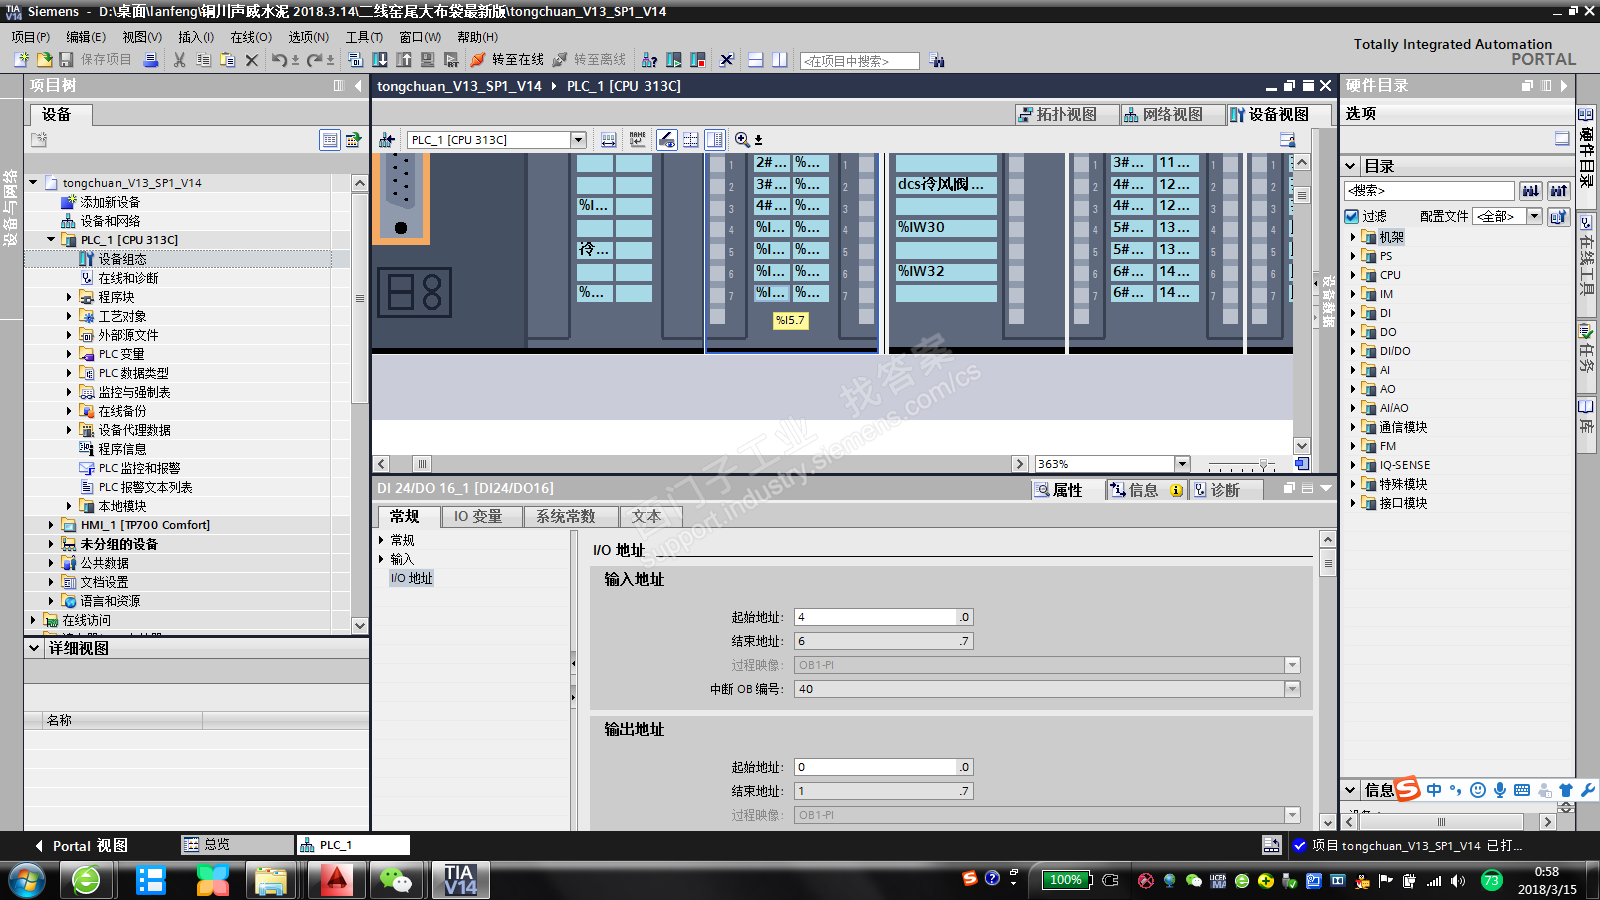Click the stop CPU icon

(x=698, y=60)
